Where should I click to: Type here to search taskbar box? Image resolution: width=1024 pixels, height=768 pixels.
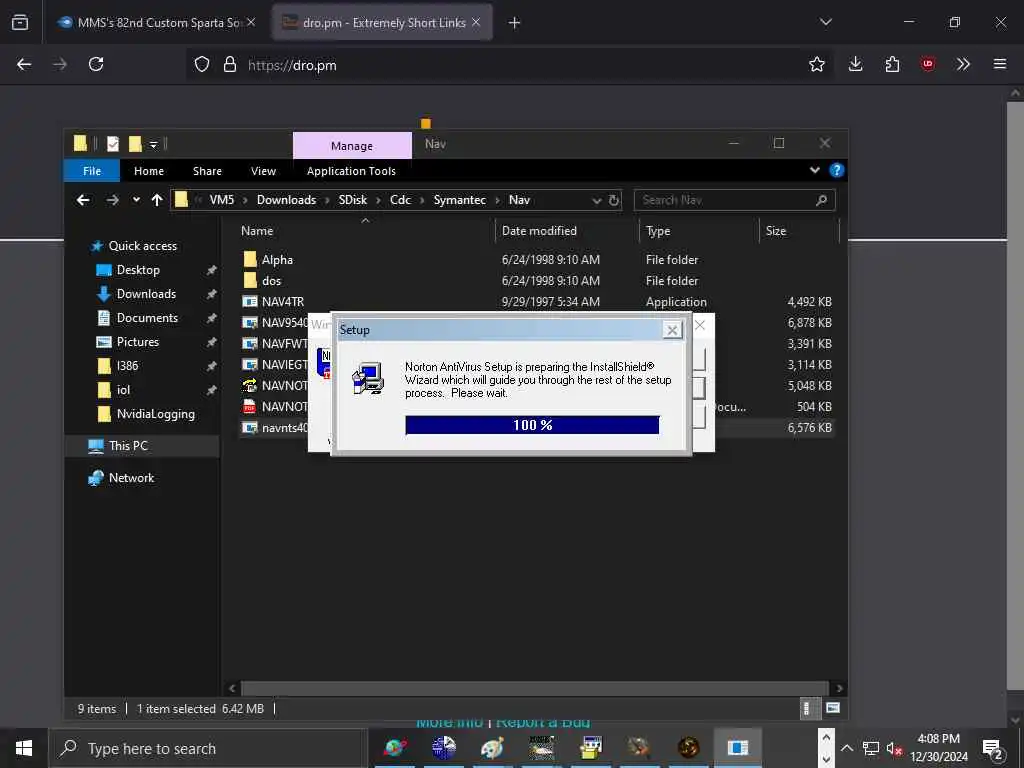click(208, 748)
